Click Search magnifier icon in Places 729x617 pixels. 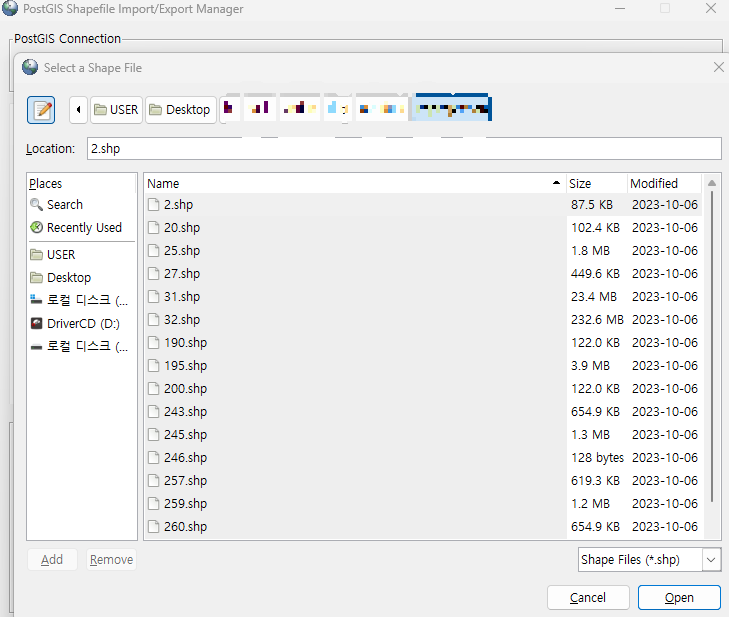click(36, 205)
